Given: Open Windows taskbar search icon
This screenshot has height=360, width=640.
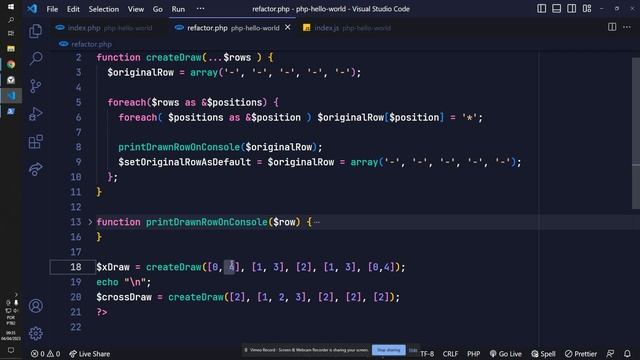Looking at the screenshot, I should 11,20.
